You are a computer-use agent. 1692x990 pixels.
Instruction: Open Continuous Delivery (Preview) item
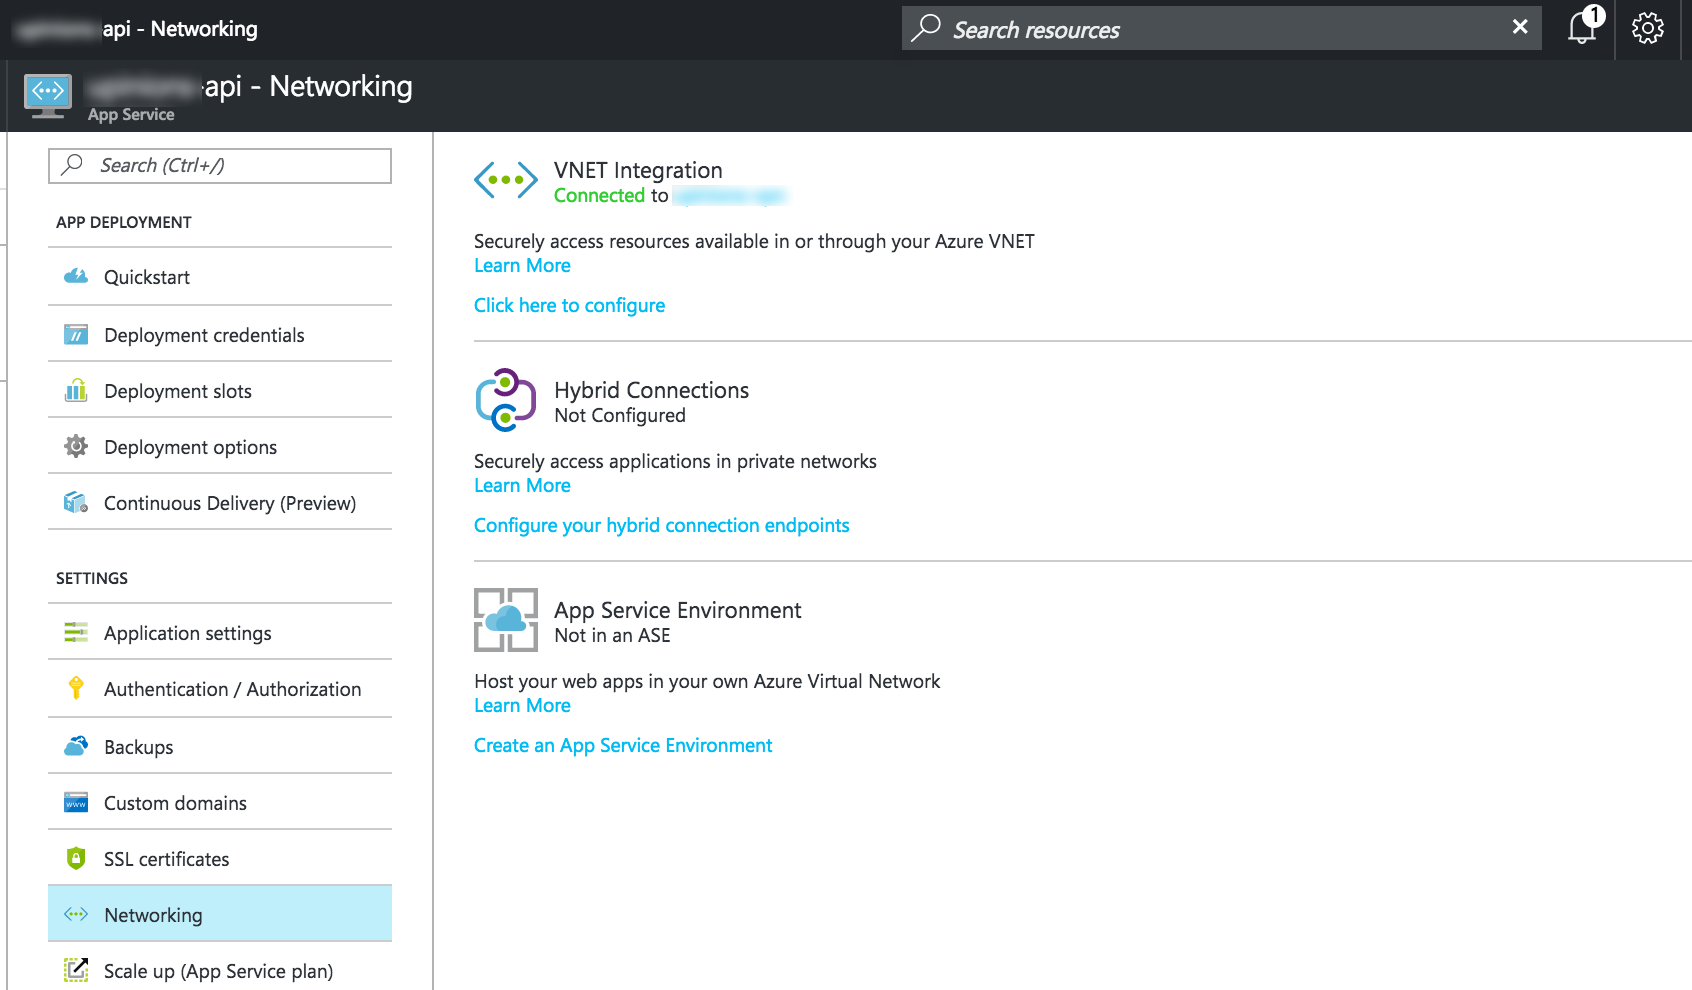[230, 503]
